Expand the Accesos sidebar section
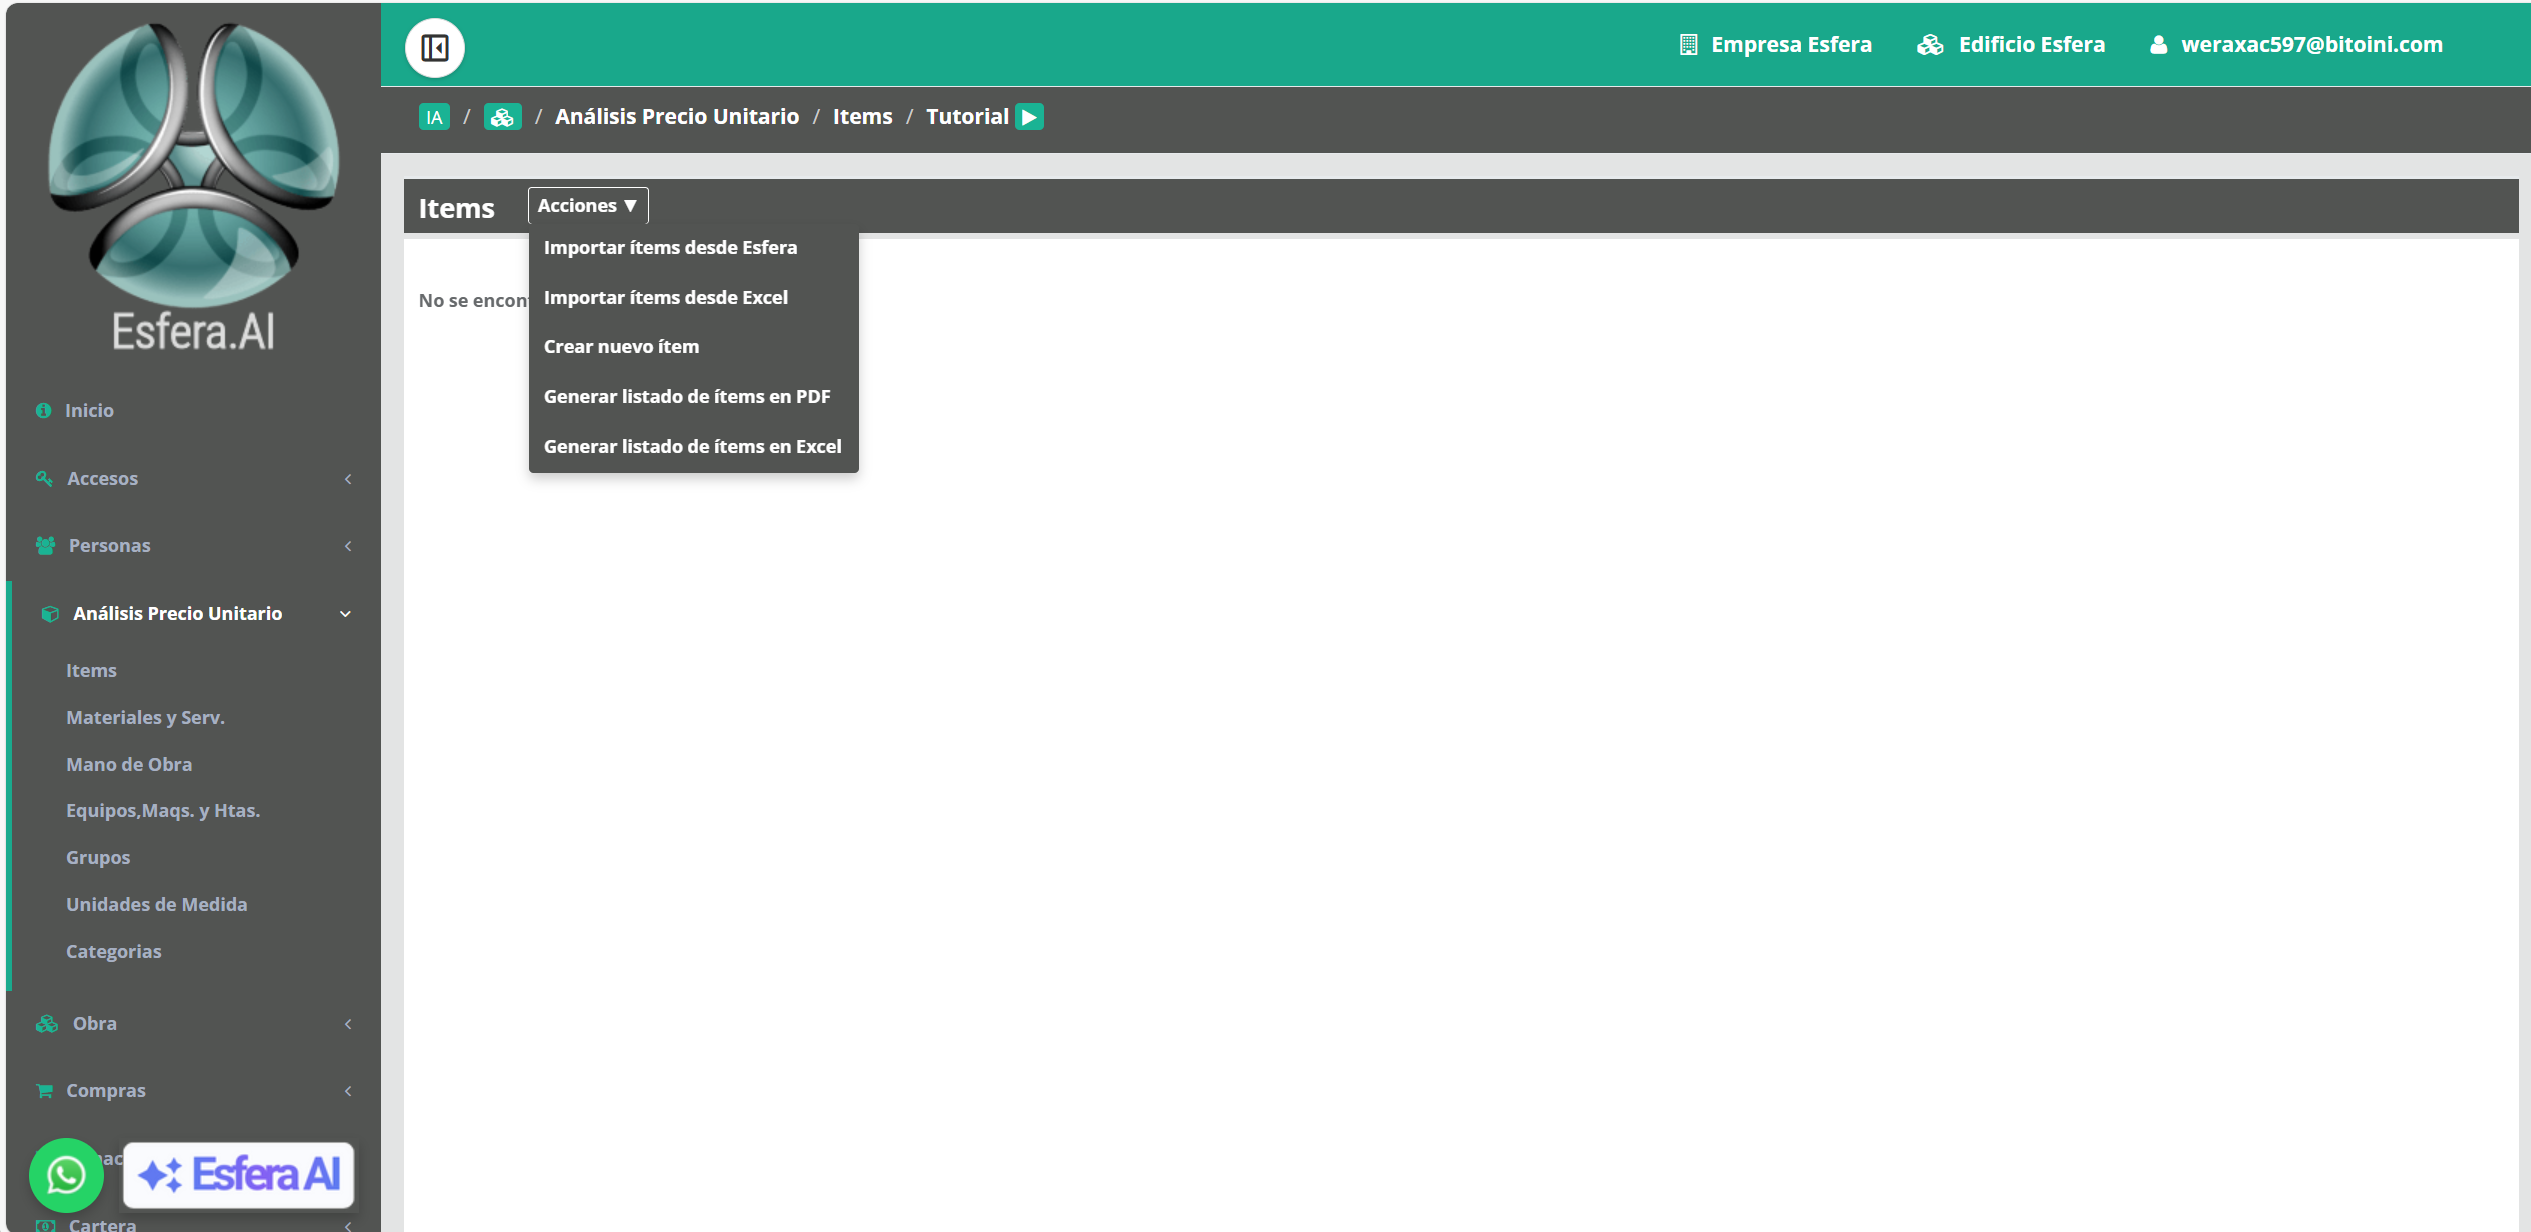 click(193, 479)
